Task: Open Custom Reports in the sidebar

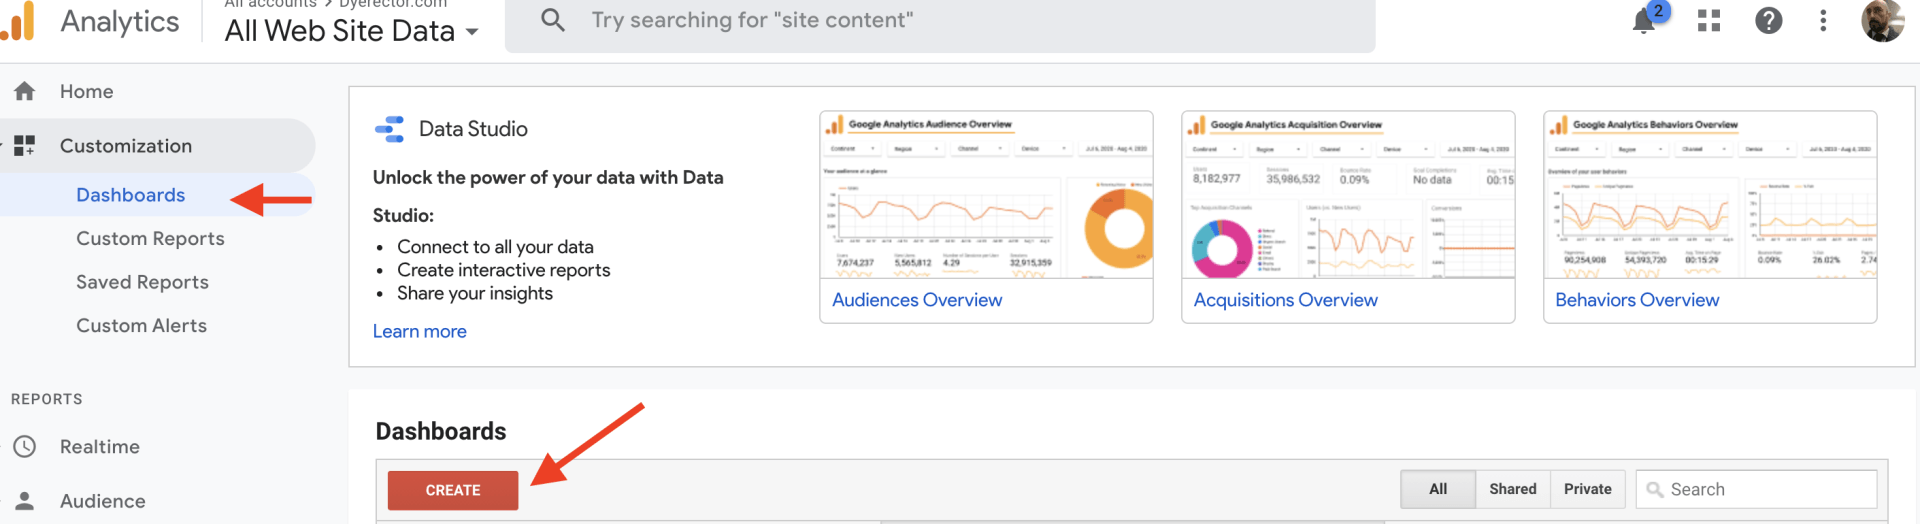Action: [x=150, y=239]
